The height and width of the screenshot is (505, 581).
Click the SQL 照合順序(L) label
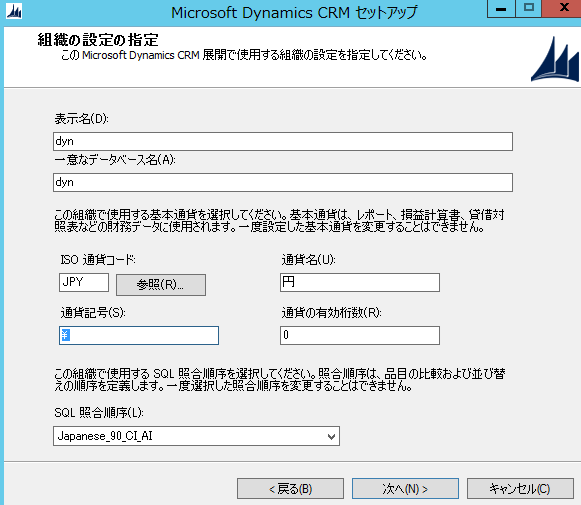click(x=99, y=412)
